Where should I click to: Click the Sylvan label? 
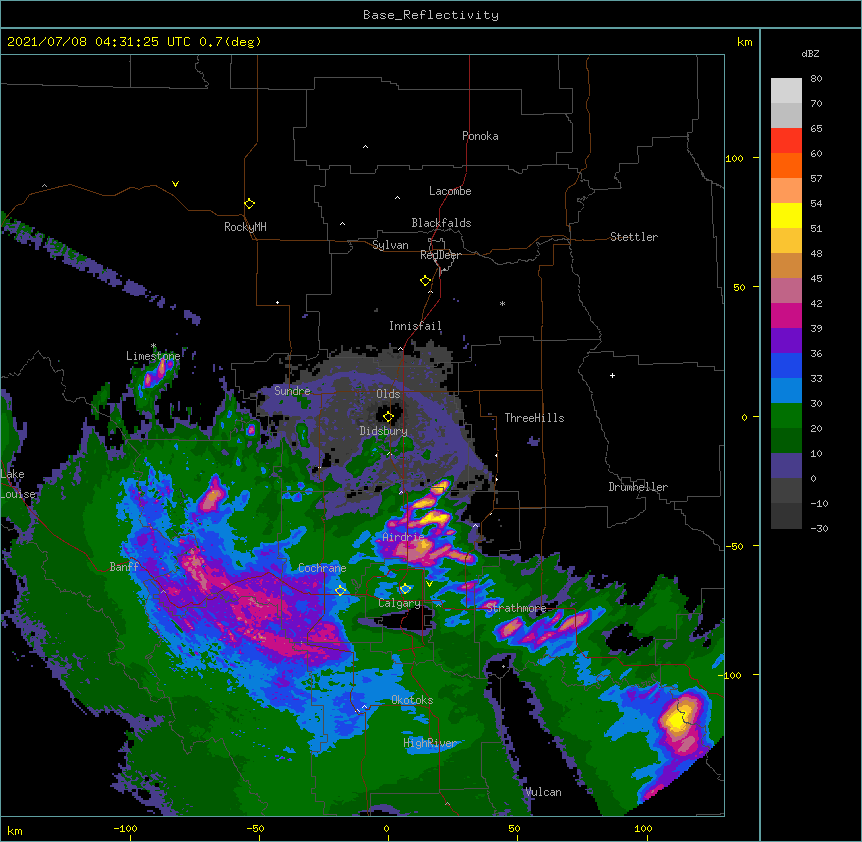coord(390,245)
